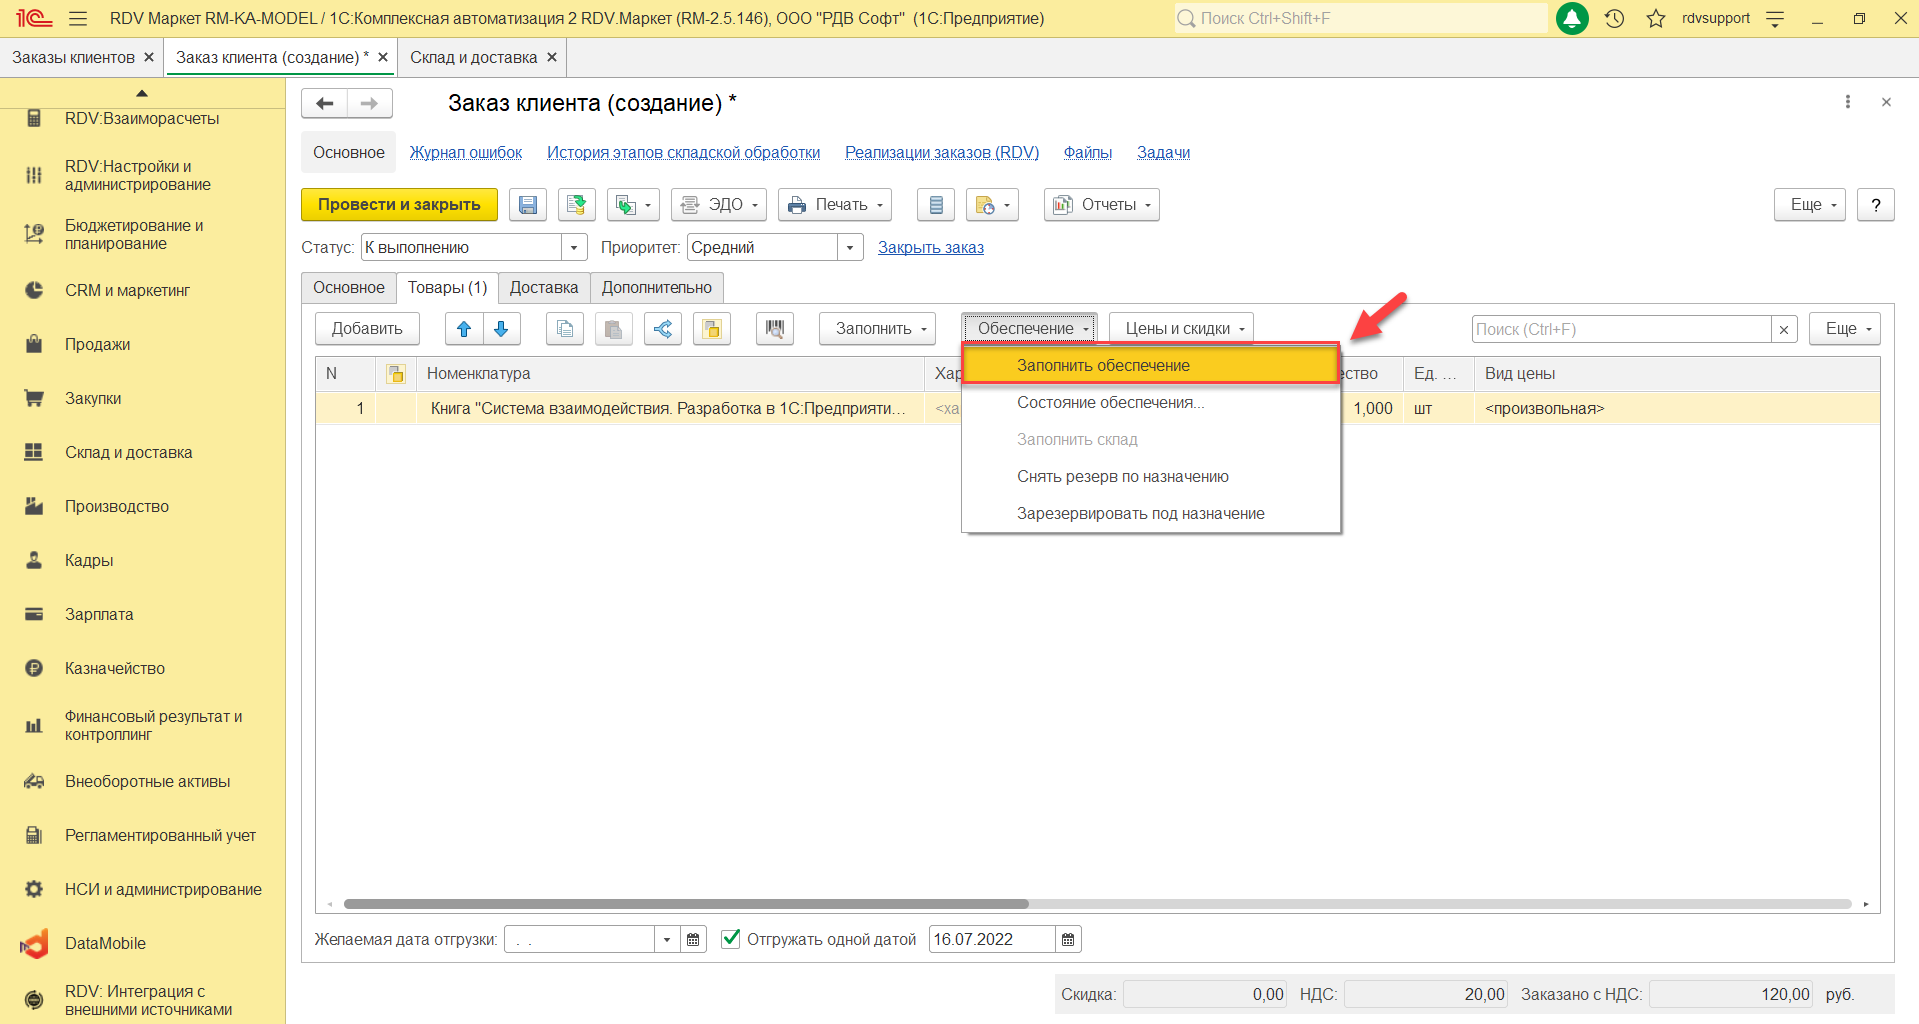The image size is (1919, 1024).
Task: Click the 'Закрыть заказ' link
Action: pyautogui.click(x=930, y=248)
